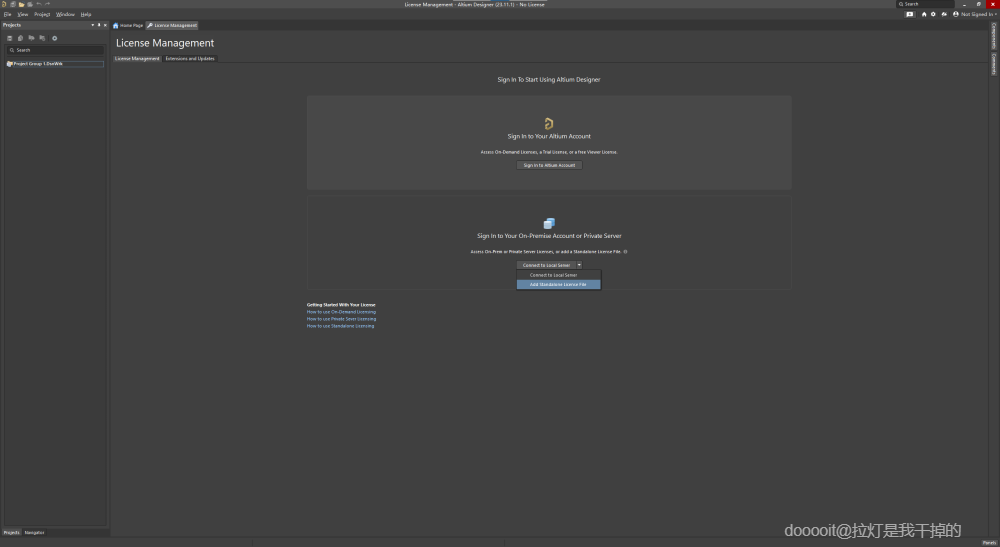Screen dimensions: 1000x547
Task: Click the blue server cubes icon
Action: [549, 223]
